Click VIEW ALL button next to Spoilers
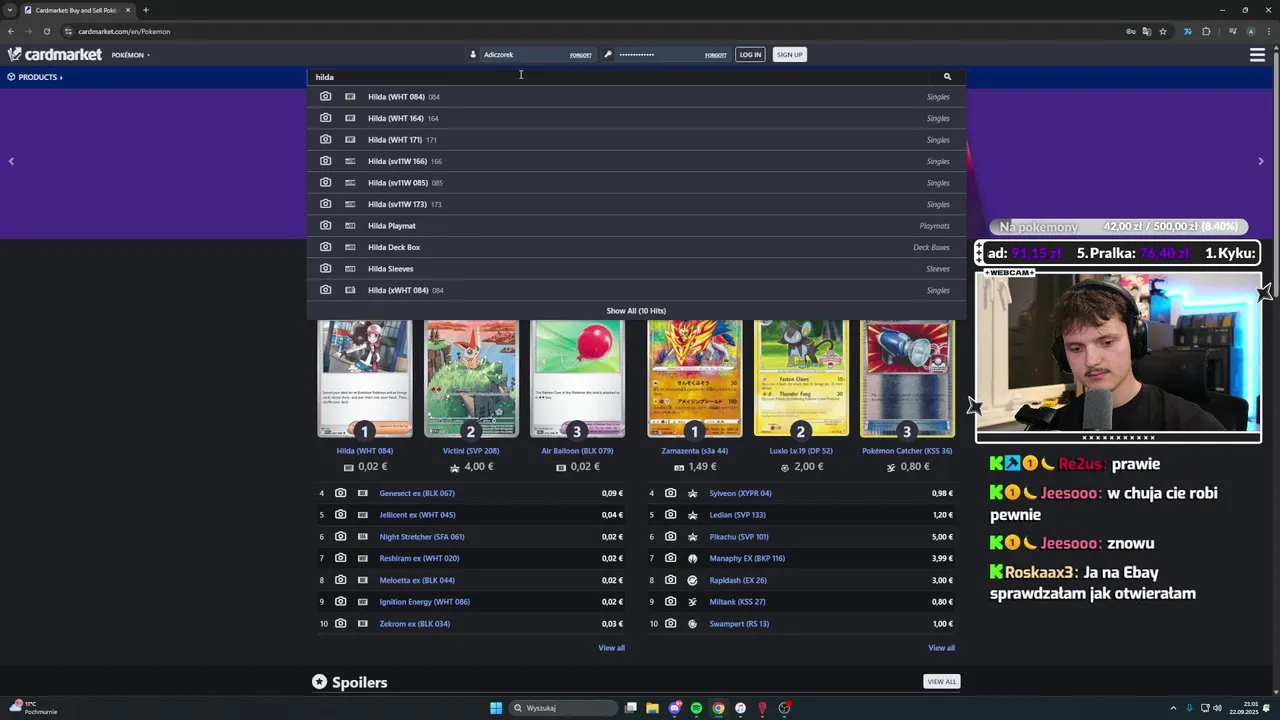This screenshot has width=1280, height=720. [942, 682]
